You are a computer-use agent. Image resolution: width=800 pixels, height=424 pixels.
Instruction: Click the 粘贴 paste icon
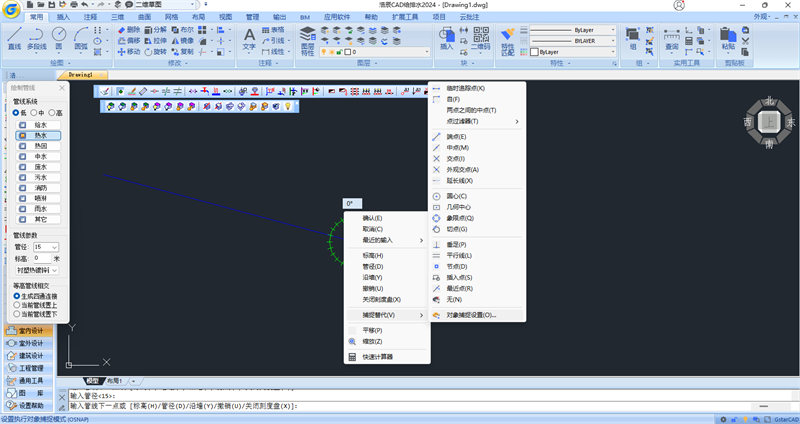coord(728,38)
